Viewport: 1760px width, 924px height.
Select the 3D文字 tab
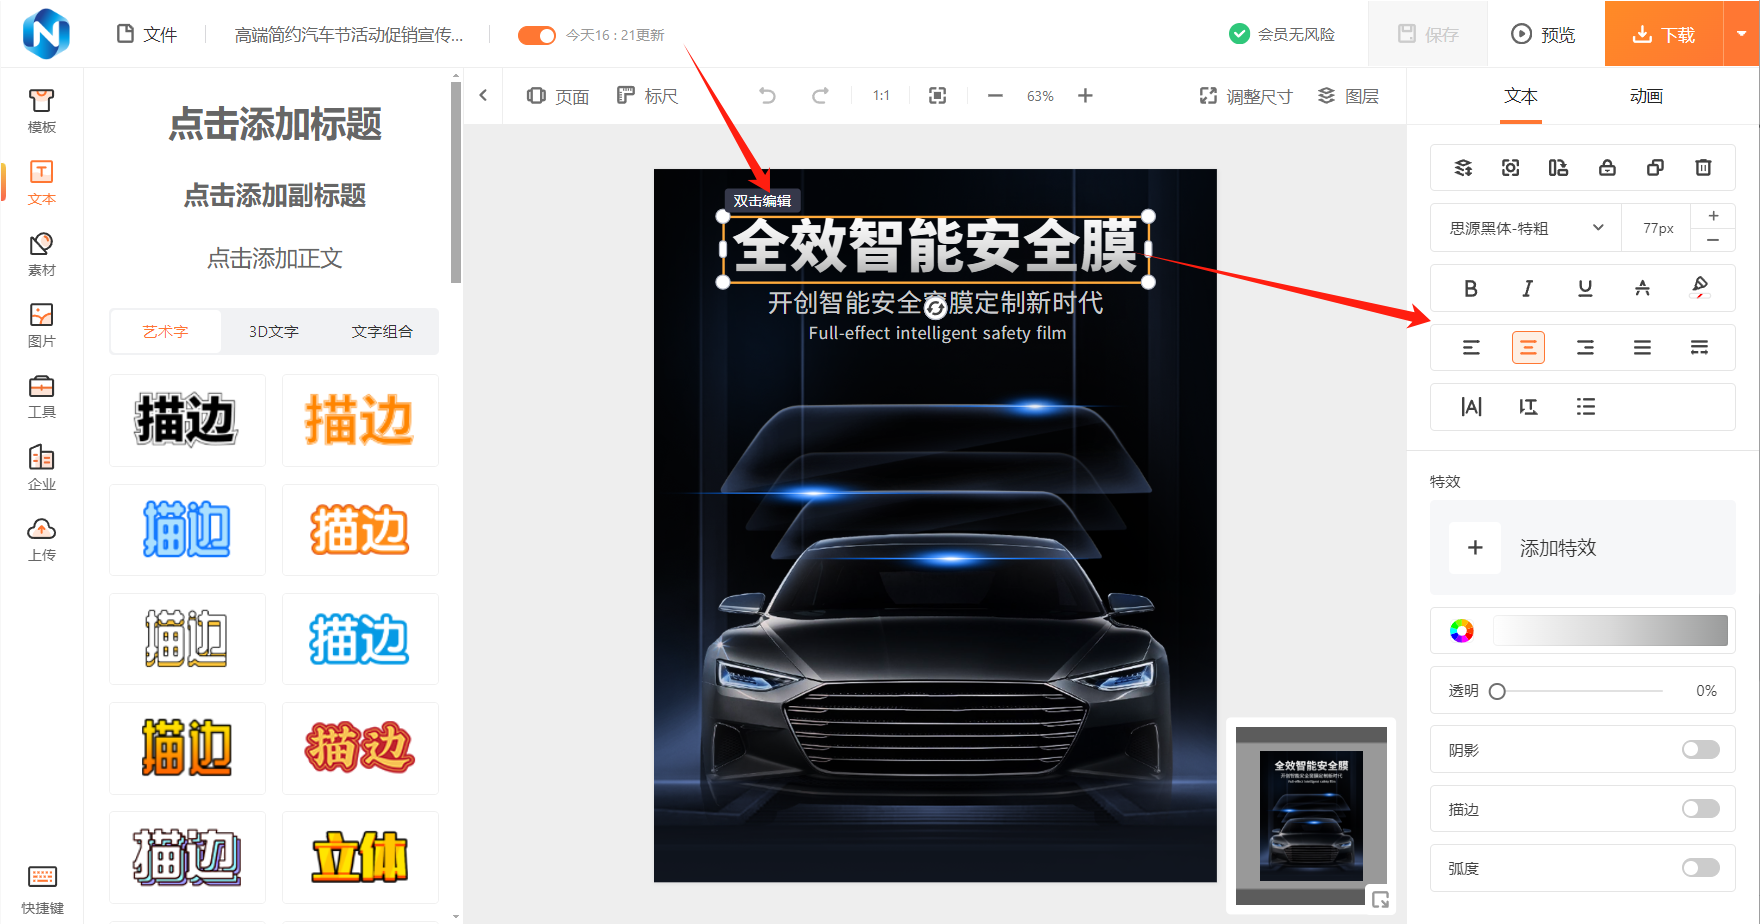(x=274, y=332)
